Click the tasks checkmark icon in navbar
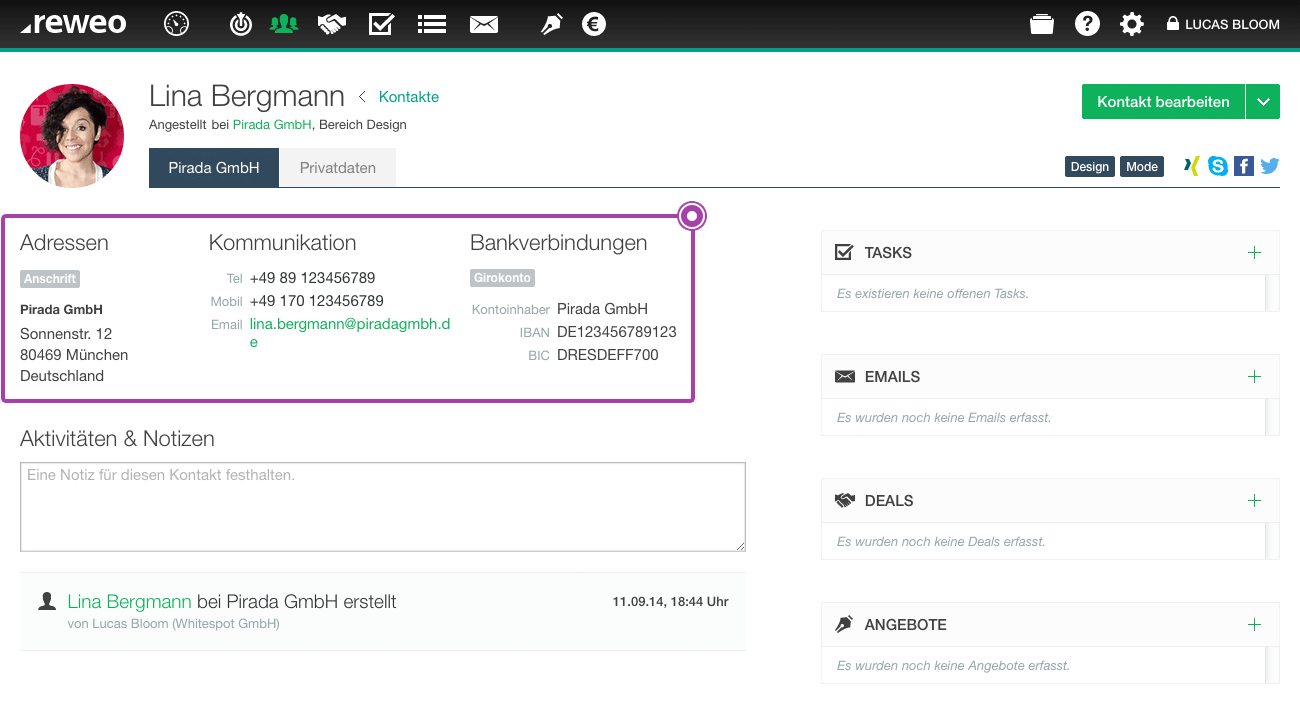 381,24
